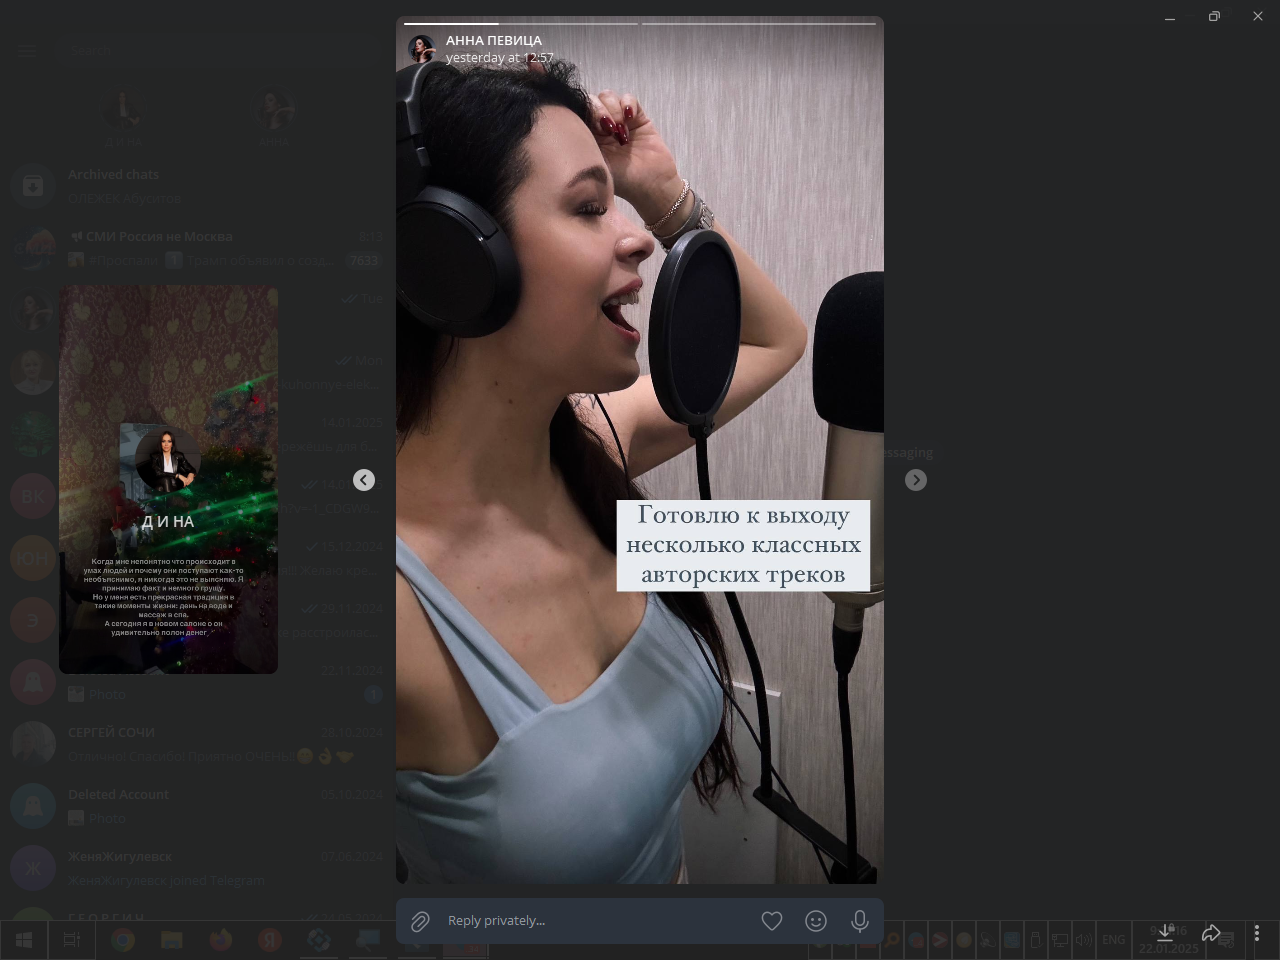Open the emoji picker smiley icon
Screen dimensions: 1280x960
tap(816, 921)
